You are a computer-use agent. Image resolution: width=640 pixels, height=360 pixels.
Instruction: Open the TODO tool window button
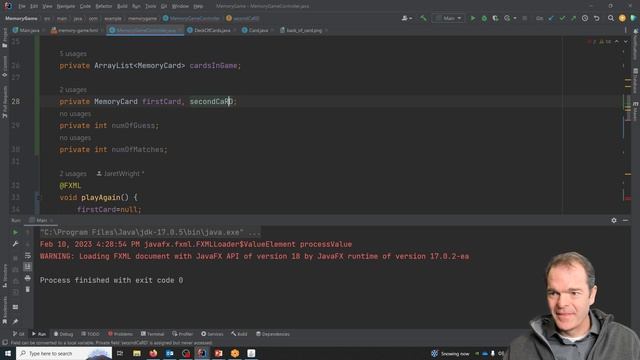tap(90, 334)
